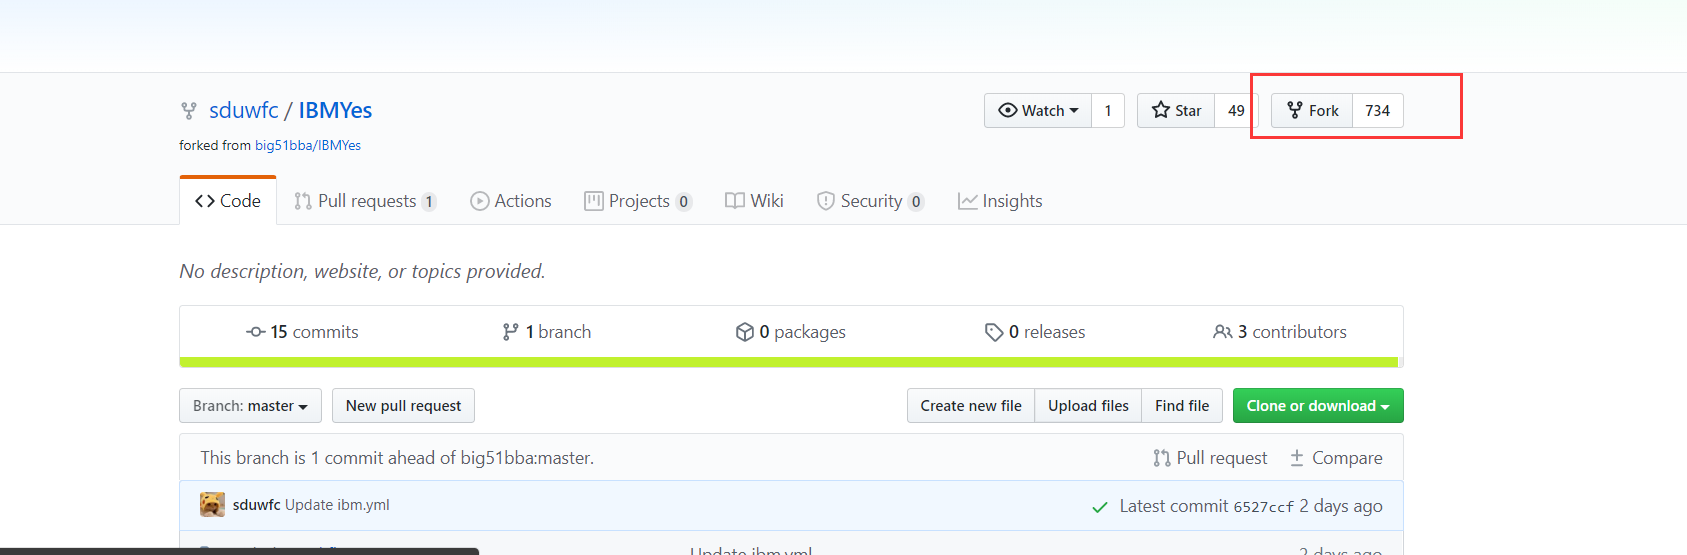Open the Clone or download dropdown
Screen dimensions: 1687x555
(x=1317, y=406)
